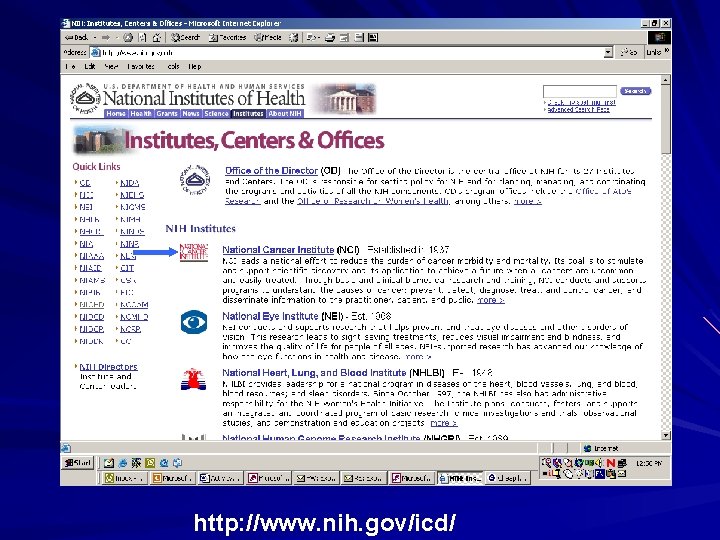The height and width of the screenshot is (540, 720).
Task: Expand the Back button history dropdown arrow
Action: click(x=95, y=38)
